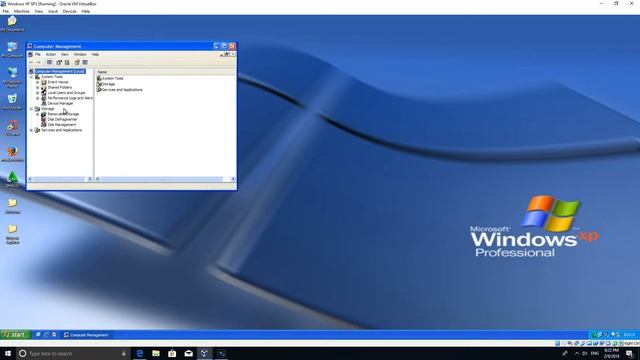Select Shared Folders in the tree
Screen dimensions: 640x360
pos(60,87)
